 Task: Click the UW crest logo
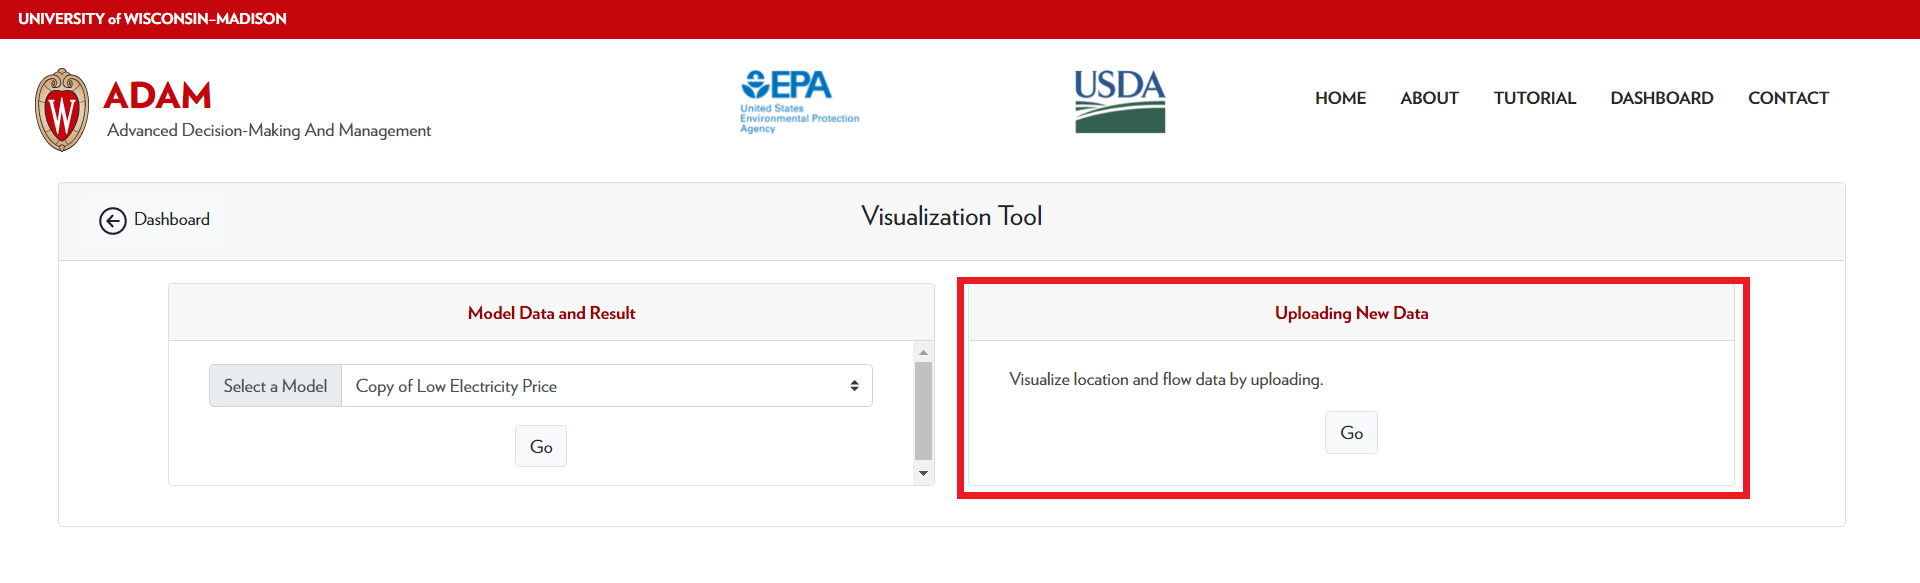pyautogui.click(x=62, y=110)
